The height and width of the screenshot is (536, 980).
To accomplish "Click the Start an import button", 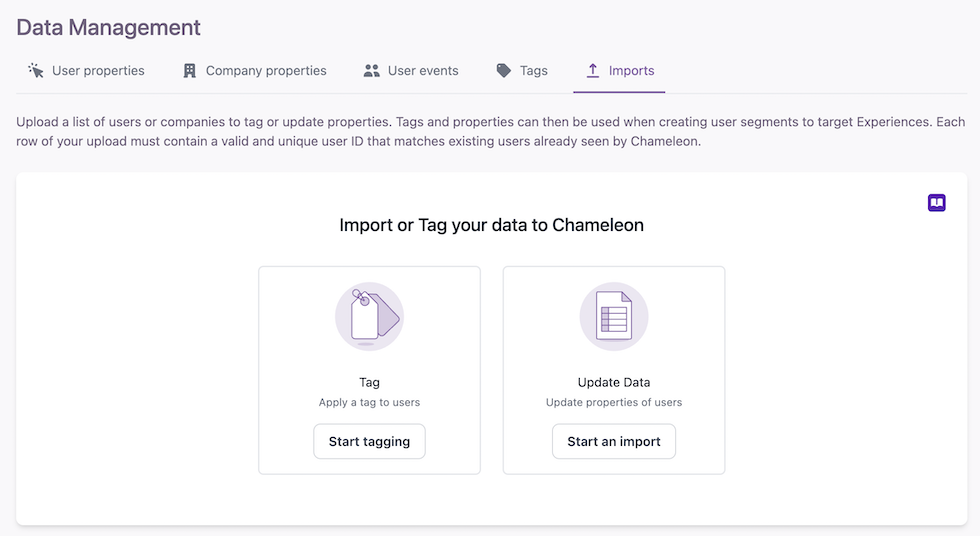I will tap(614, 442).
